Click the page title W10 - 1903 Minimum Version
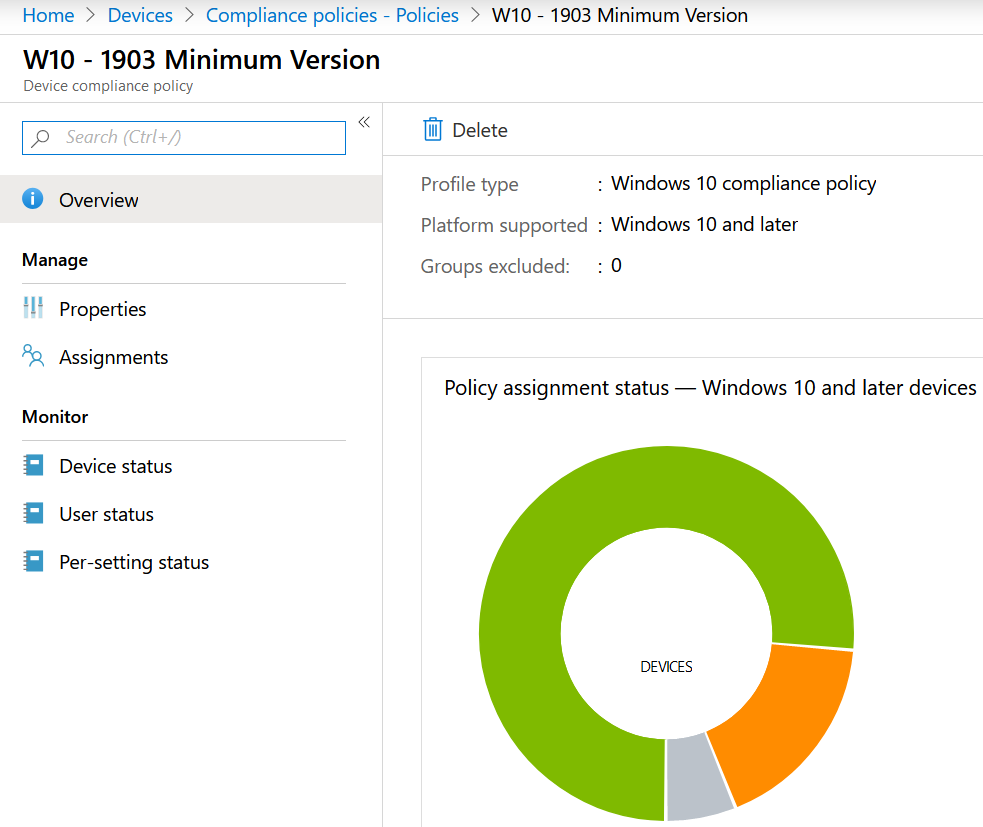The height and width of the screenshot is (827, 983). 202,60
